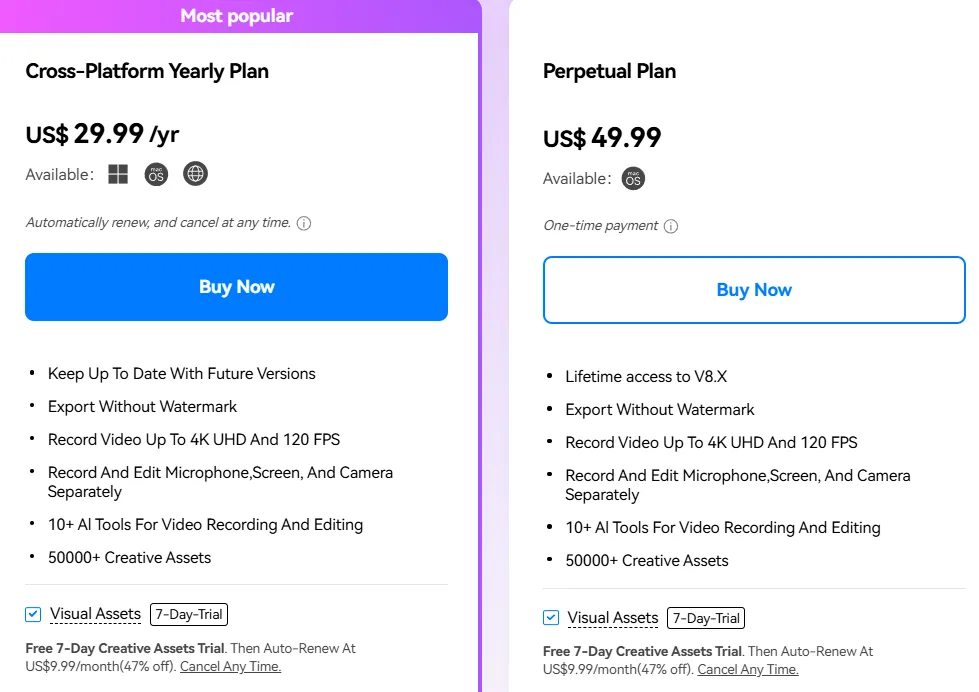Click macOS icon under Cross-Platform Yearly Plan
This screenshot has width=979, height=692.
[x=156, y=174]
